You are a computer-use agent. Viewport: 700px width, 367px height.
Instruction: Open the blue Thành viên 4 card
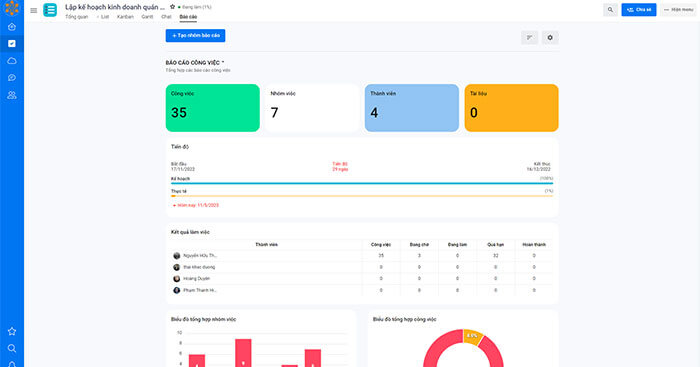point(412,108)
